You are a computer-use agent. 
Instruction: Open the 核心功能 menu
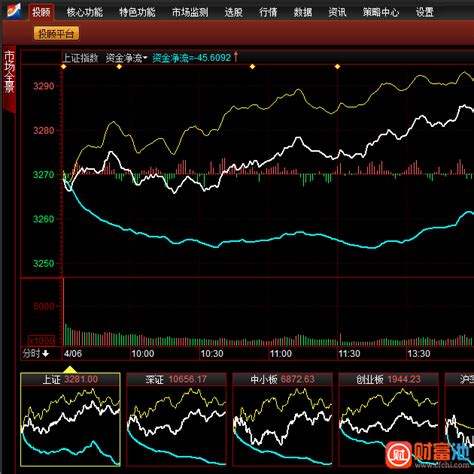coord(85,12)
